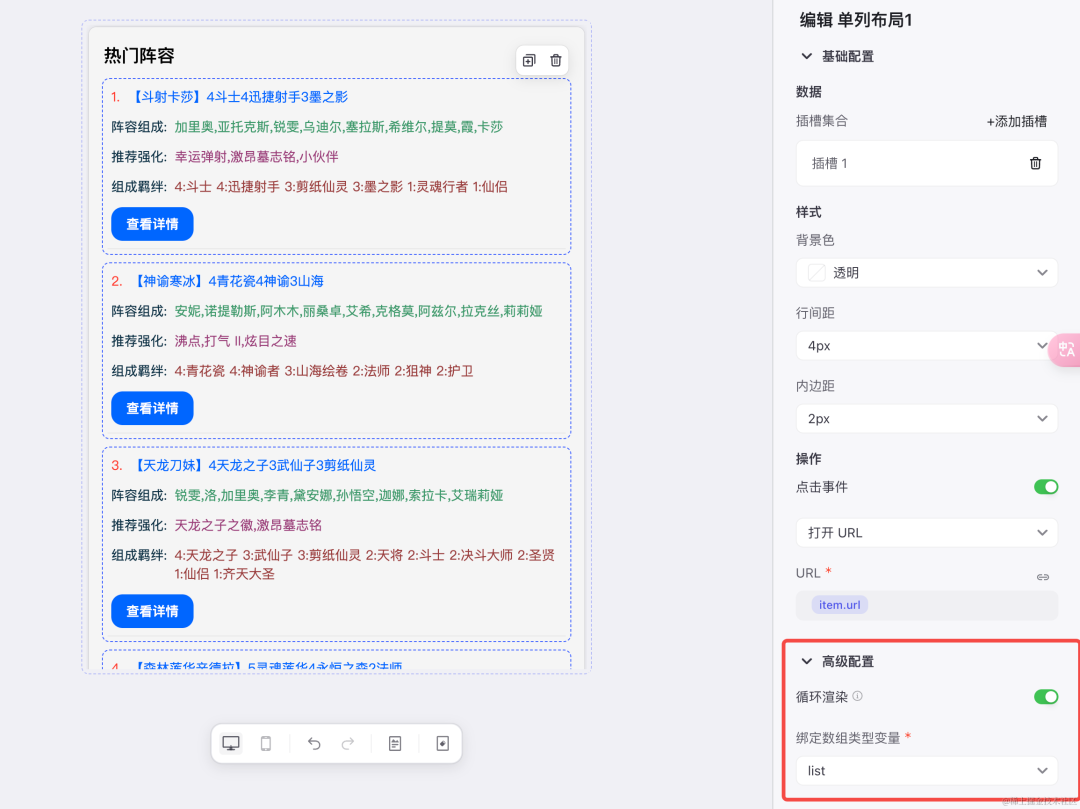Click lineup text starting with 加里奥,亚托克斯
1080x809 pixels.
[x=339, y=127]
